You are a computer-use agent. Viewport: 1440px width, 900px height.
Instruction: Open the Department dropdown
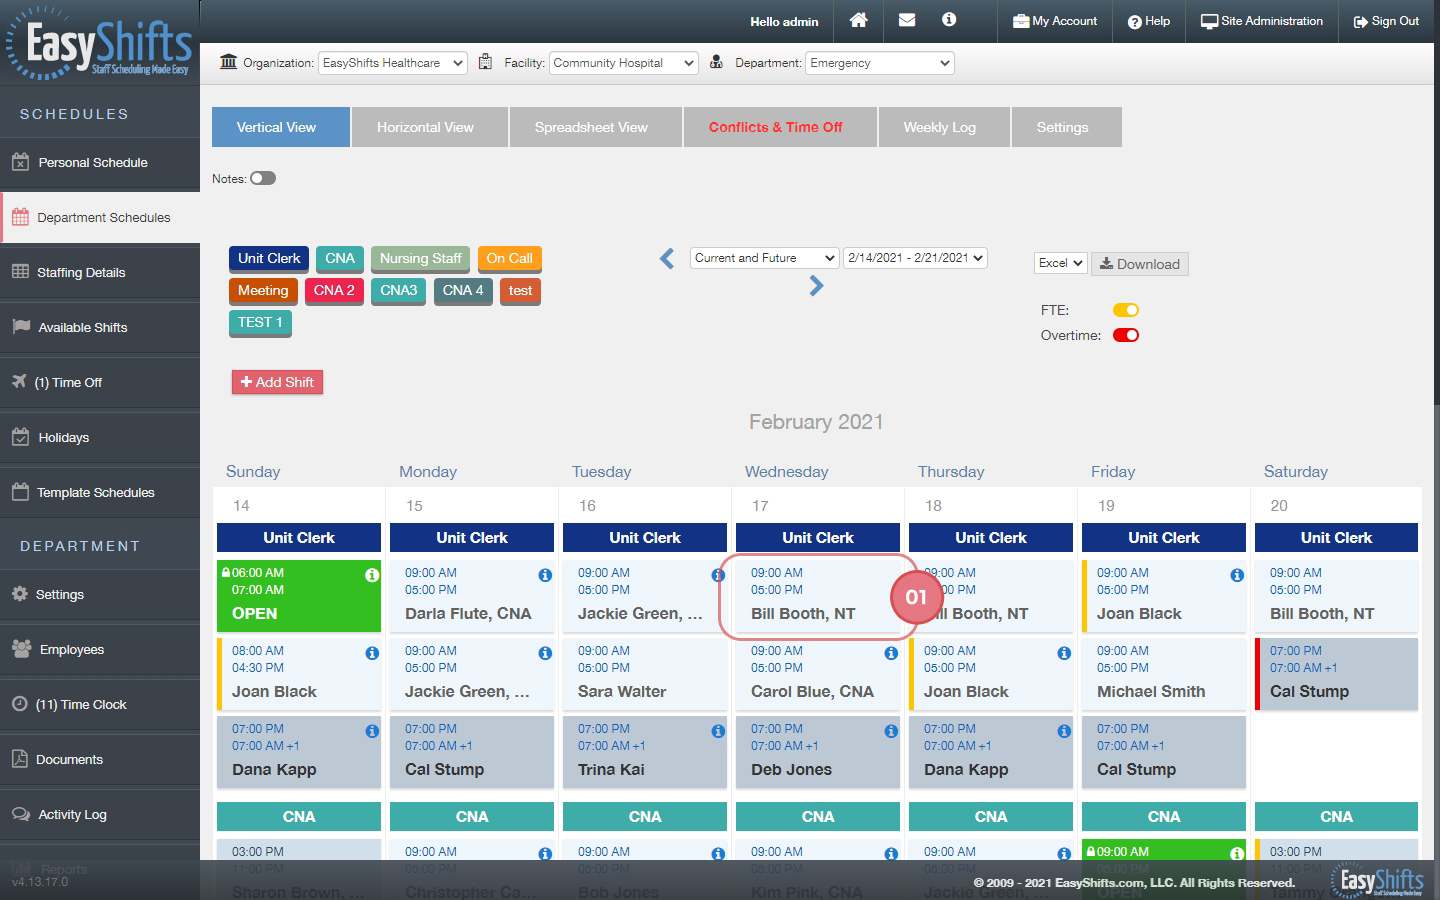click(880, 63)
